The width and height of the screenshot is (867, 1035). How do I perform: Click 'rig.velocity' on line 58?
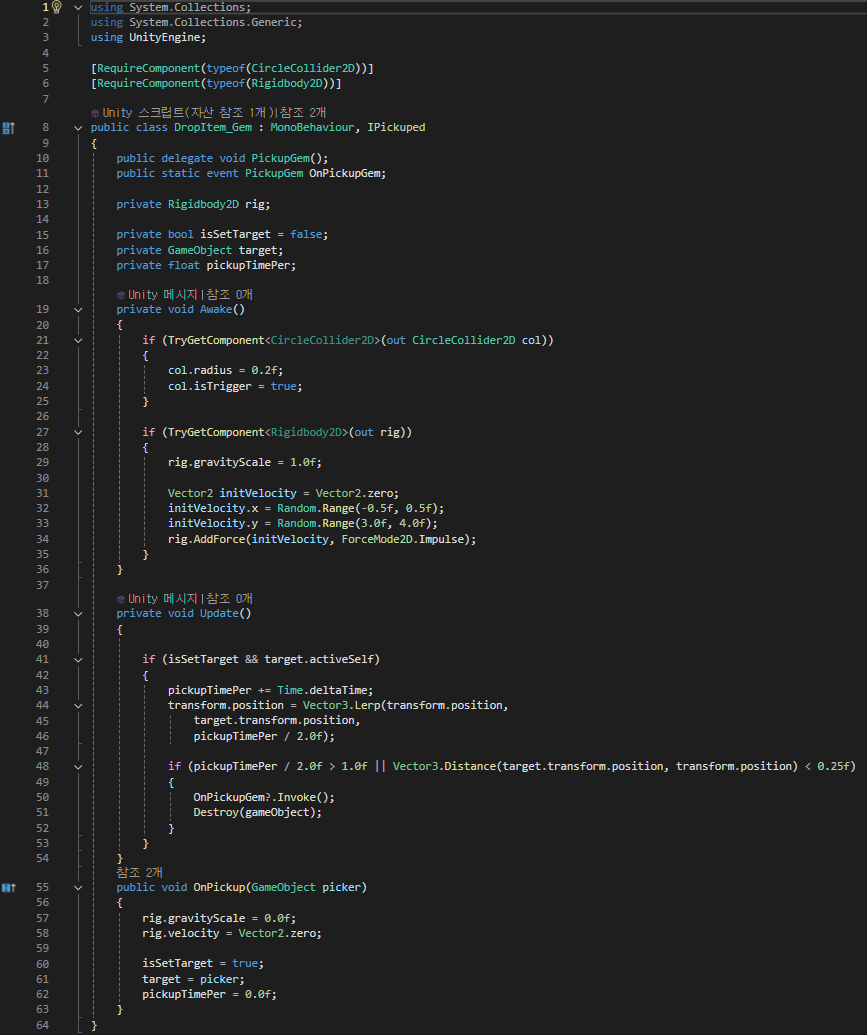point(180,933)
